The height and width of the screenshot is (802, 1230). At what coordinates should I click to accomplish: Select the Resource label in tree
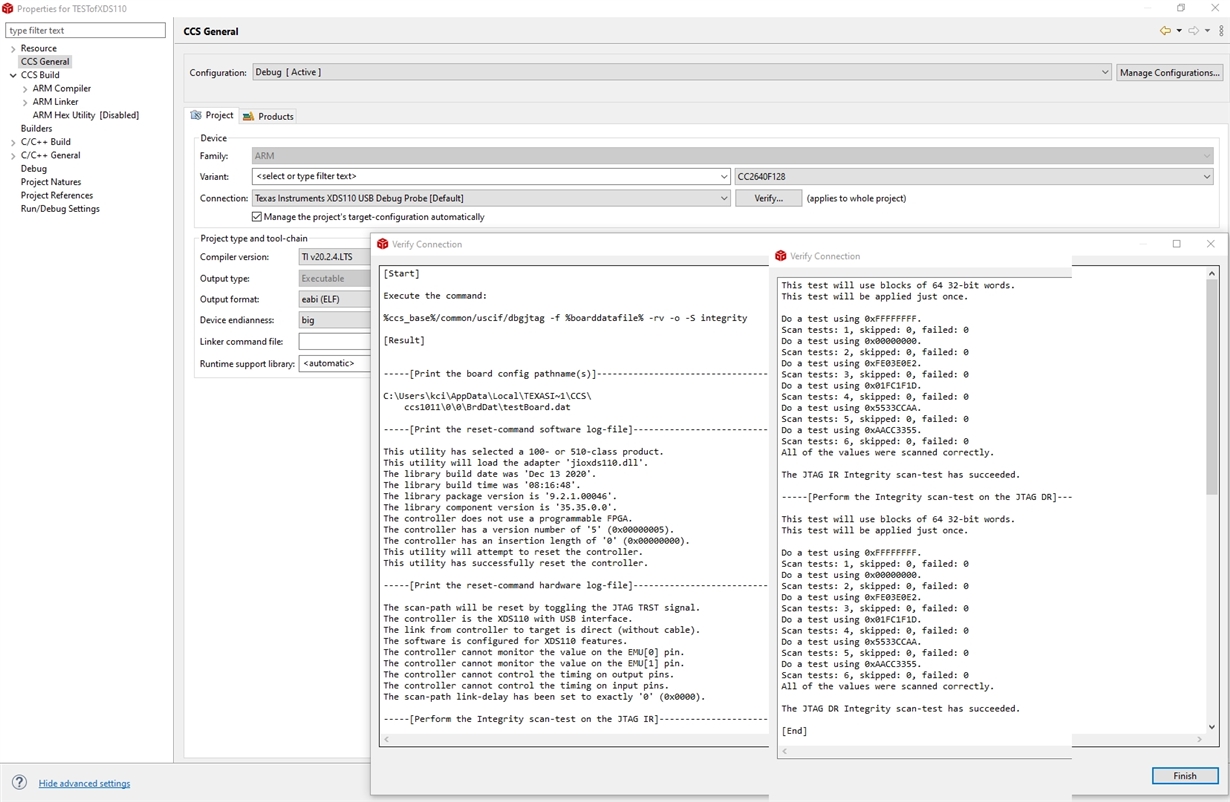(39, 48)
